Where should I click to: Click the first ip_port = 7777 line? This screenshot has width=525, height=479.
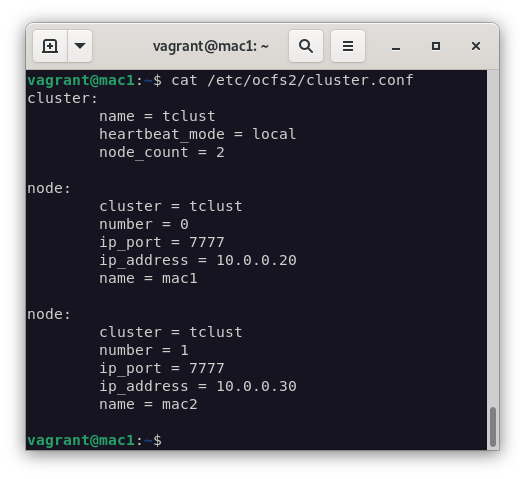[x=162, y=243]
